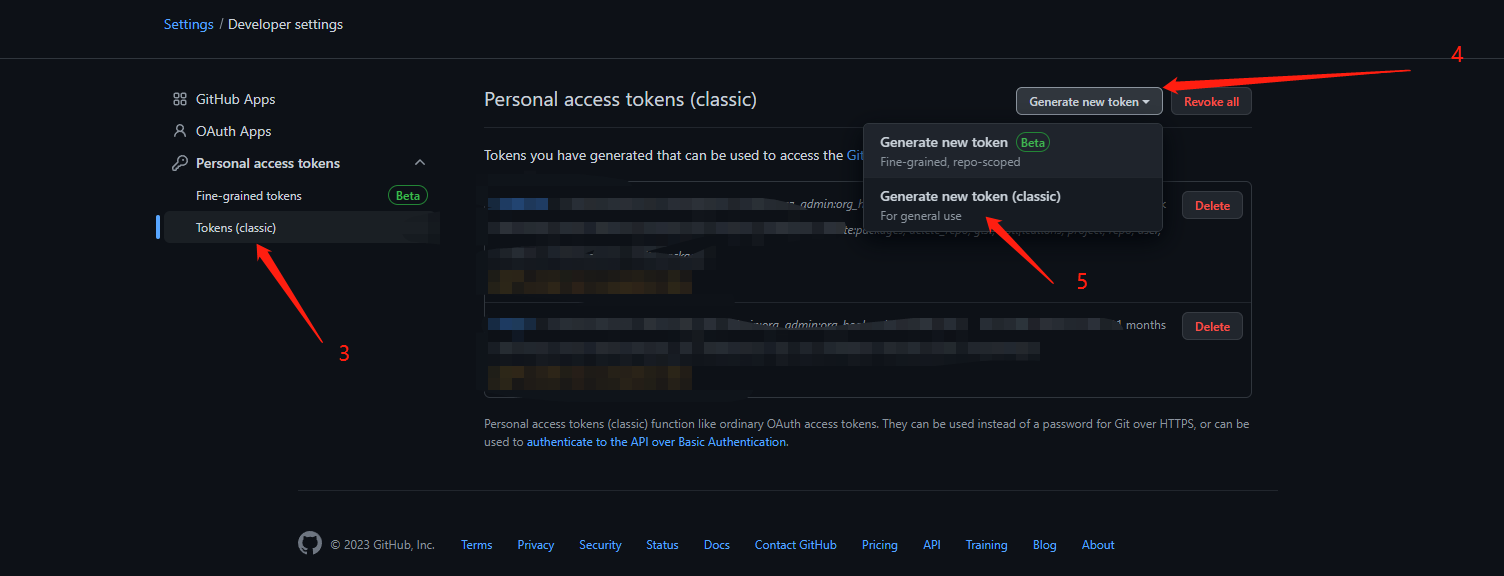
Task: Choose fine-grained Generate new token Beta option
Action: [944, 143]
